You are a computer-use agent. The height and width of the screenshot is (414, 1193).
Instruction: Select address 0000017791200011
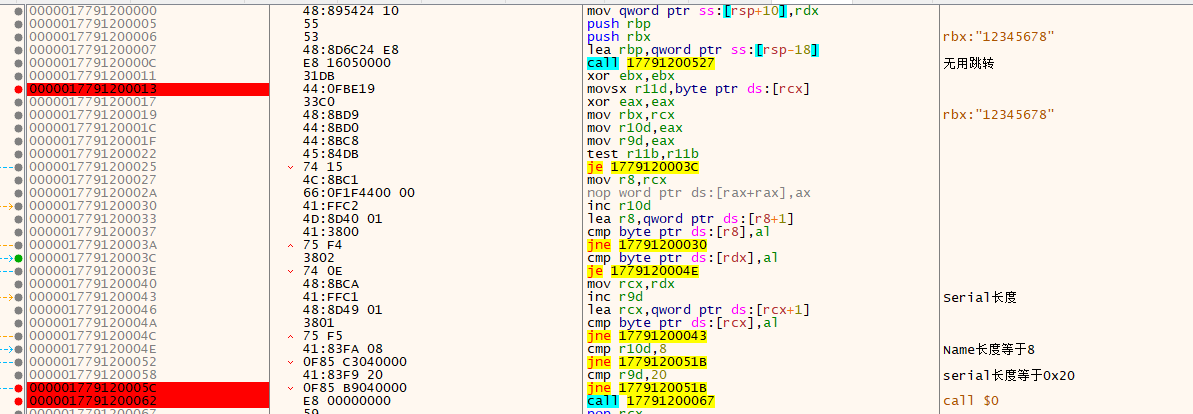tap(93, 76)
